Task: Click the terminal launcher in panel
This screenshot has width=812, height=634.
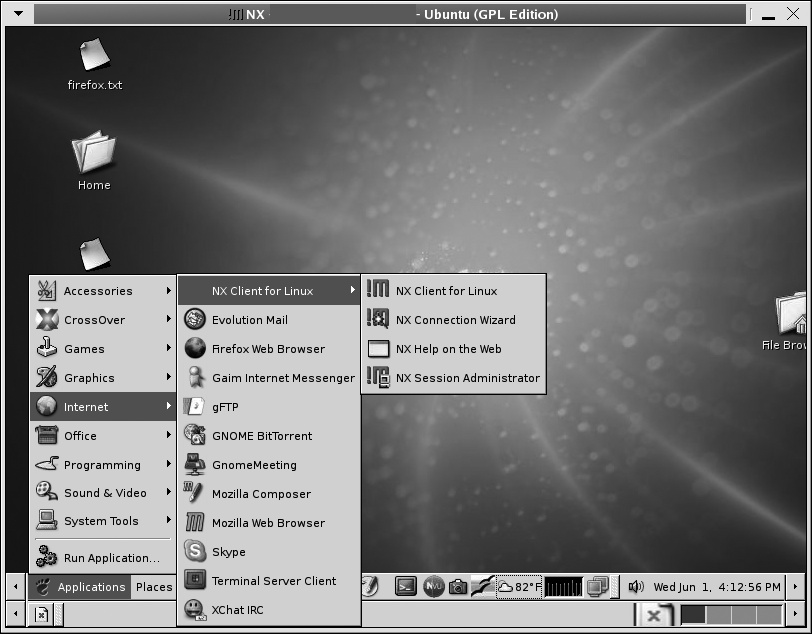Action: click(x=405, y=587)
